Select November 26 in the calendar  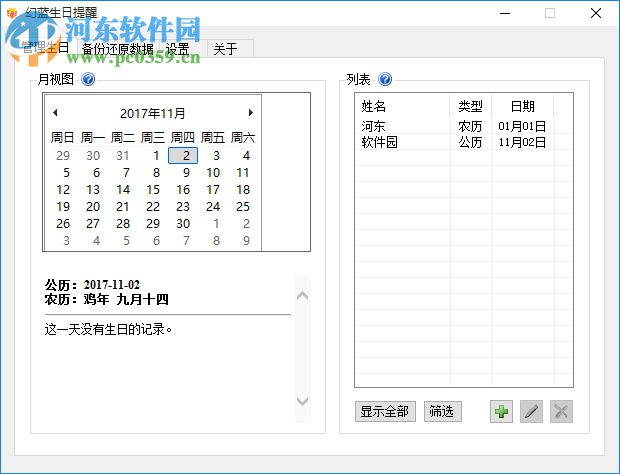click(x=63, y=223)
